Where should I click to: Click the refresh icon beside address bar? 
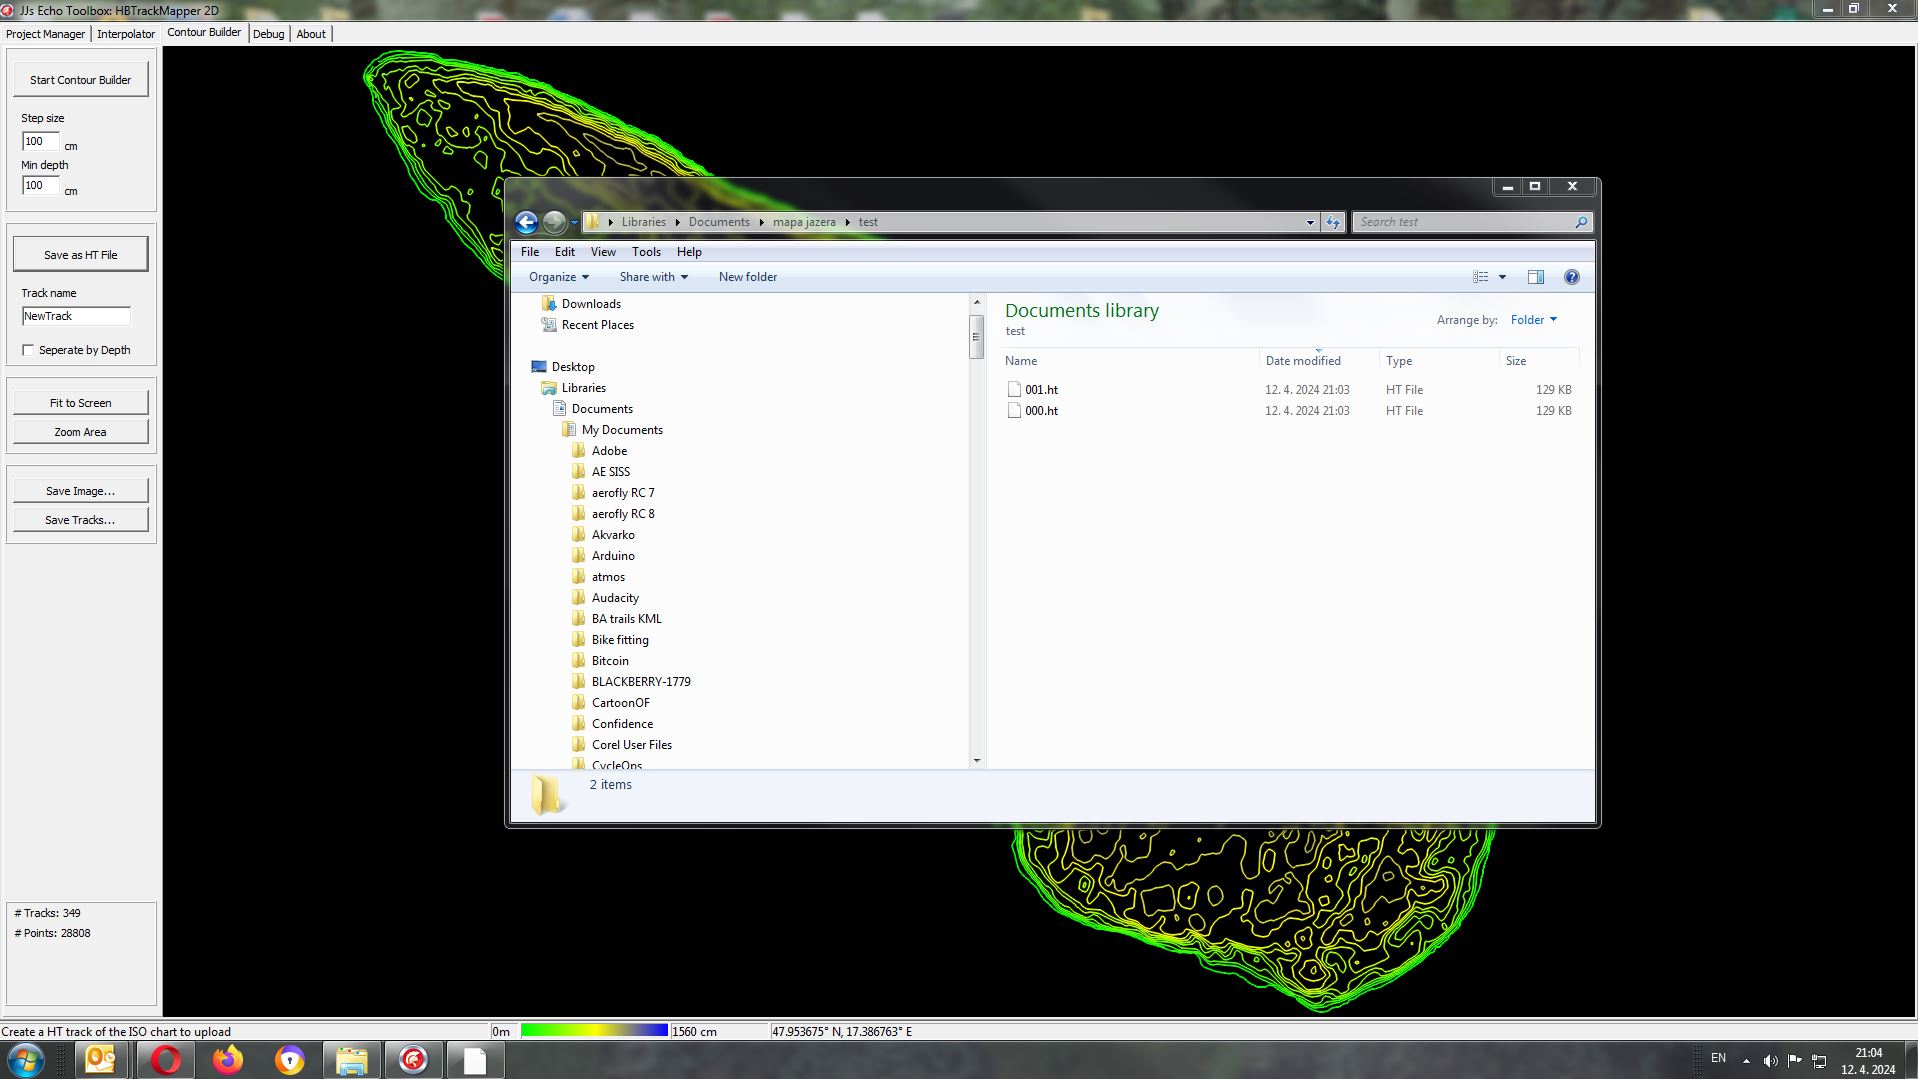point(1333,222)
